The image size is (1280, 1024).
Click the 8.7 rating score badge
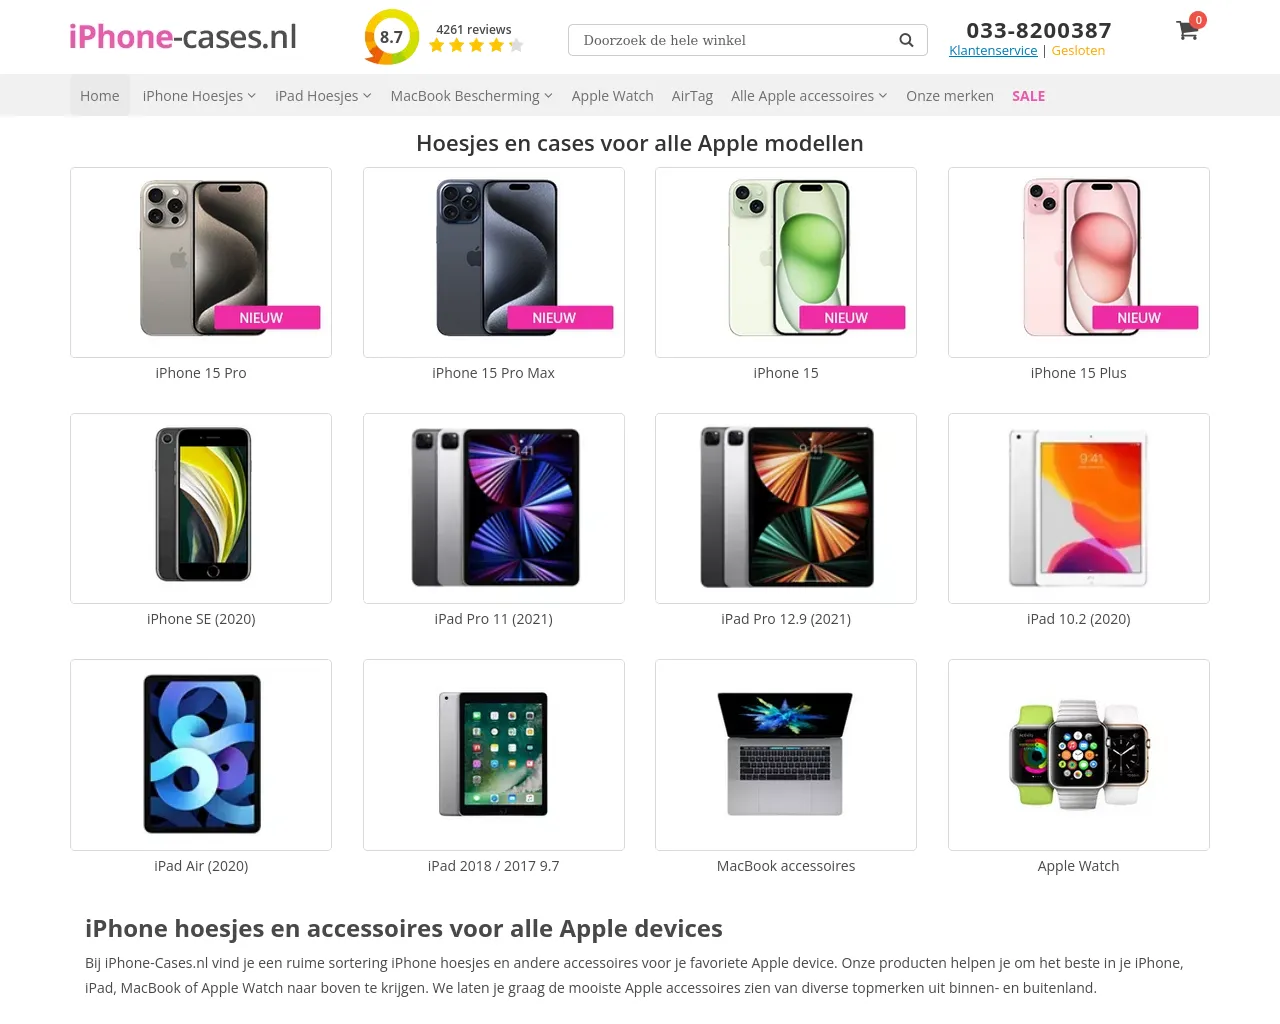coord(391,37)
